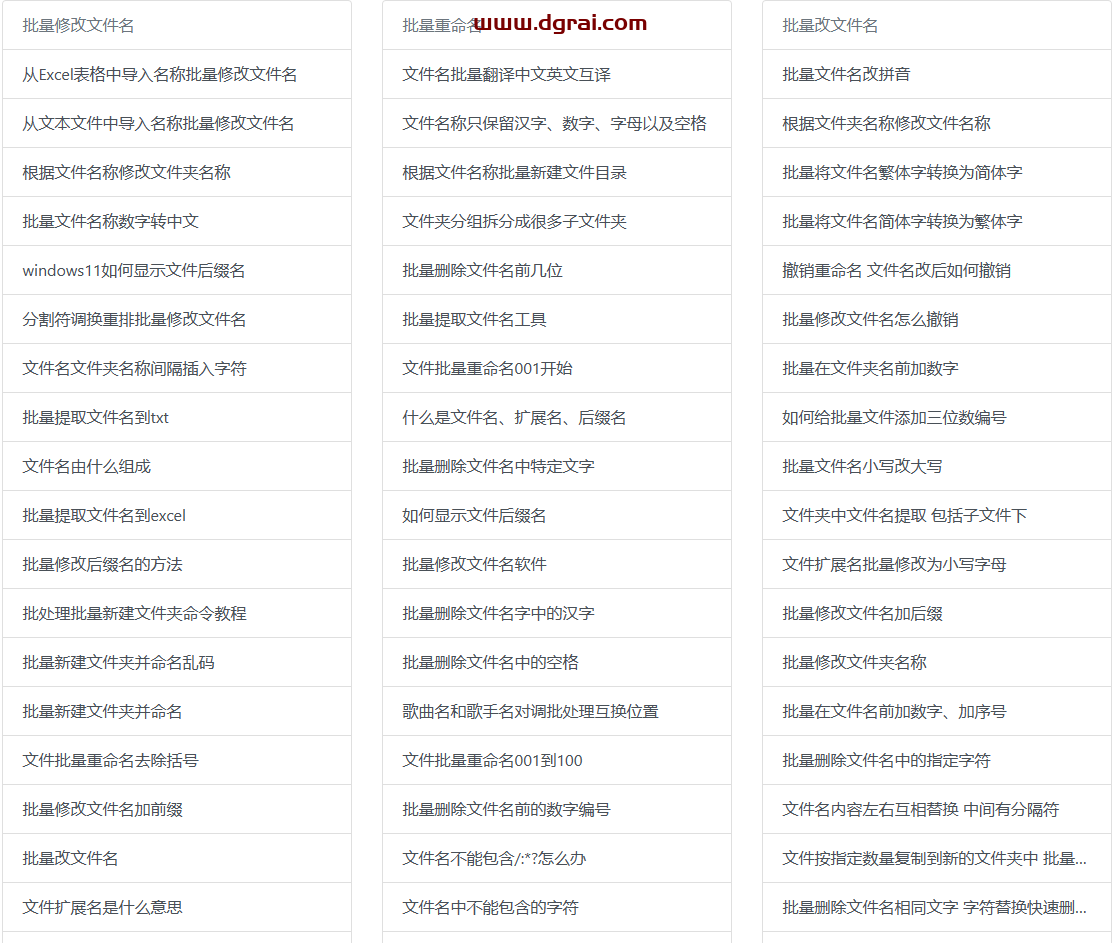Open 批量将文件名繁体字转换为简体字 link
This screenshot has width=1117, height=943.
click(x=903, y=172)
